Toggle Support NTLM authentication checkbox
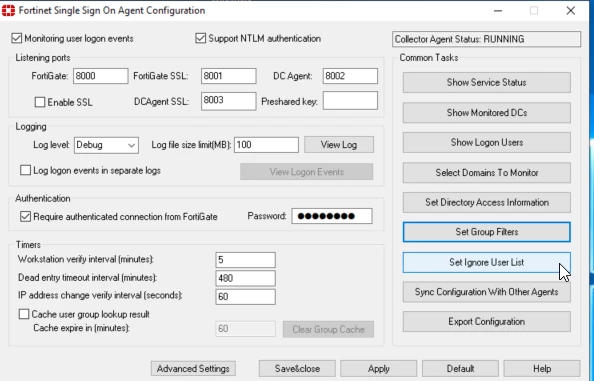 pyautogui.click(x=200, y=38)
